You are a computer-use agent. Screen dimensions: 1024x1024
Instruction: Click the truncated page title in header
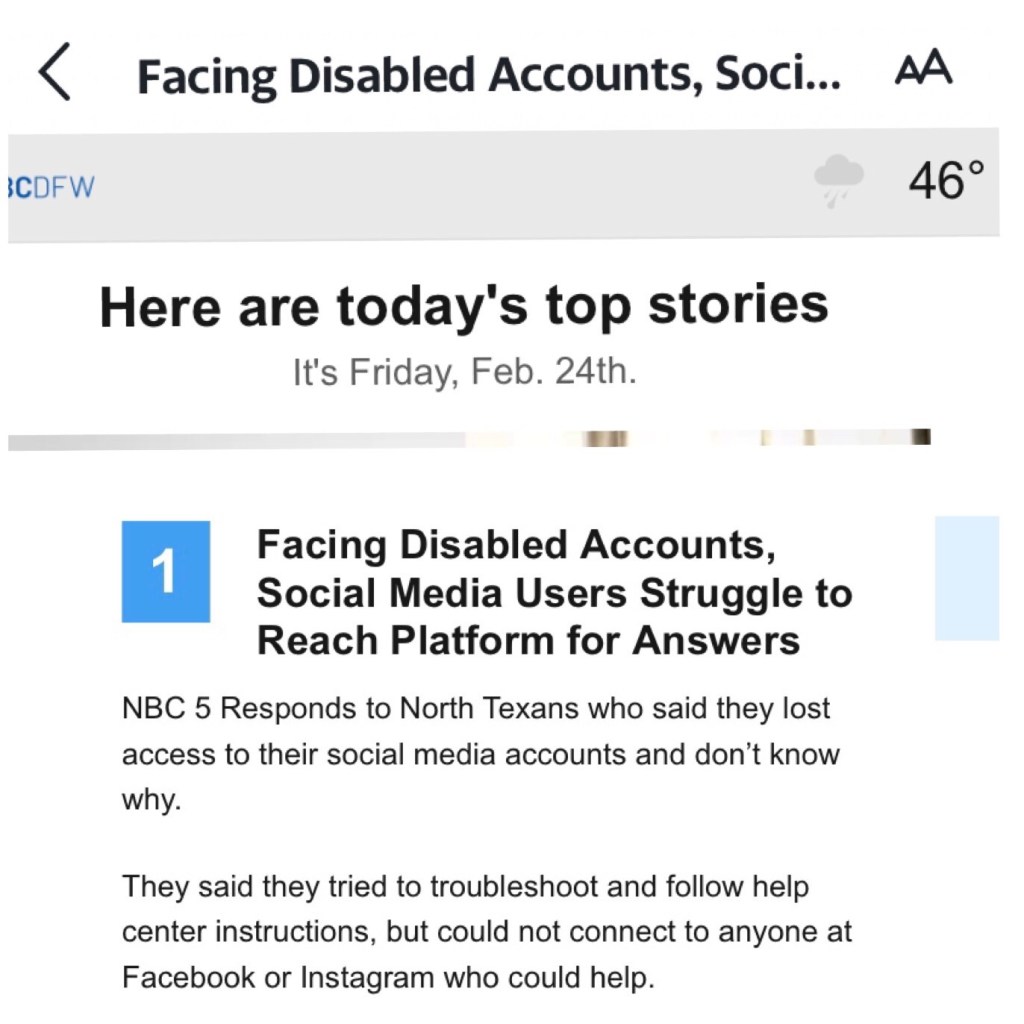[x=488, y=75]
